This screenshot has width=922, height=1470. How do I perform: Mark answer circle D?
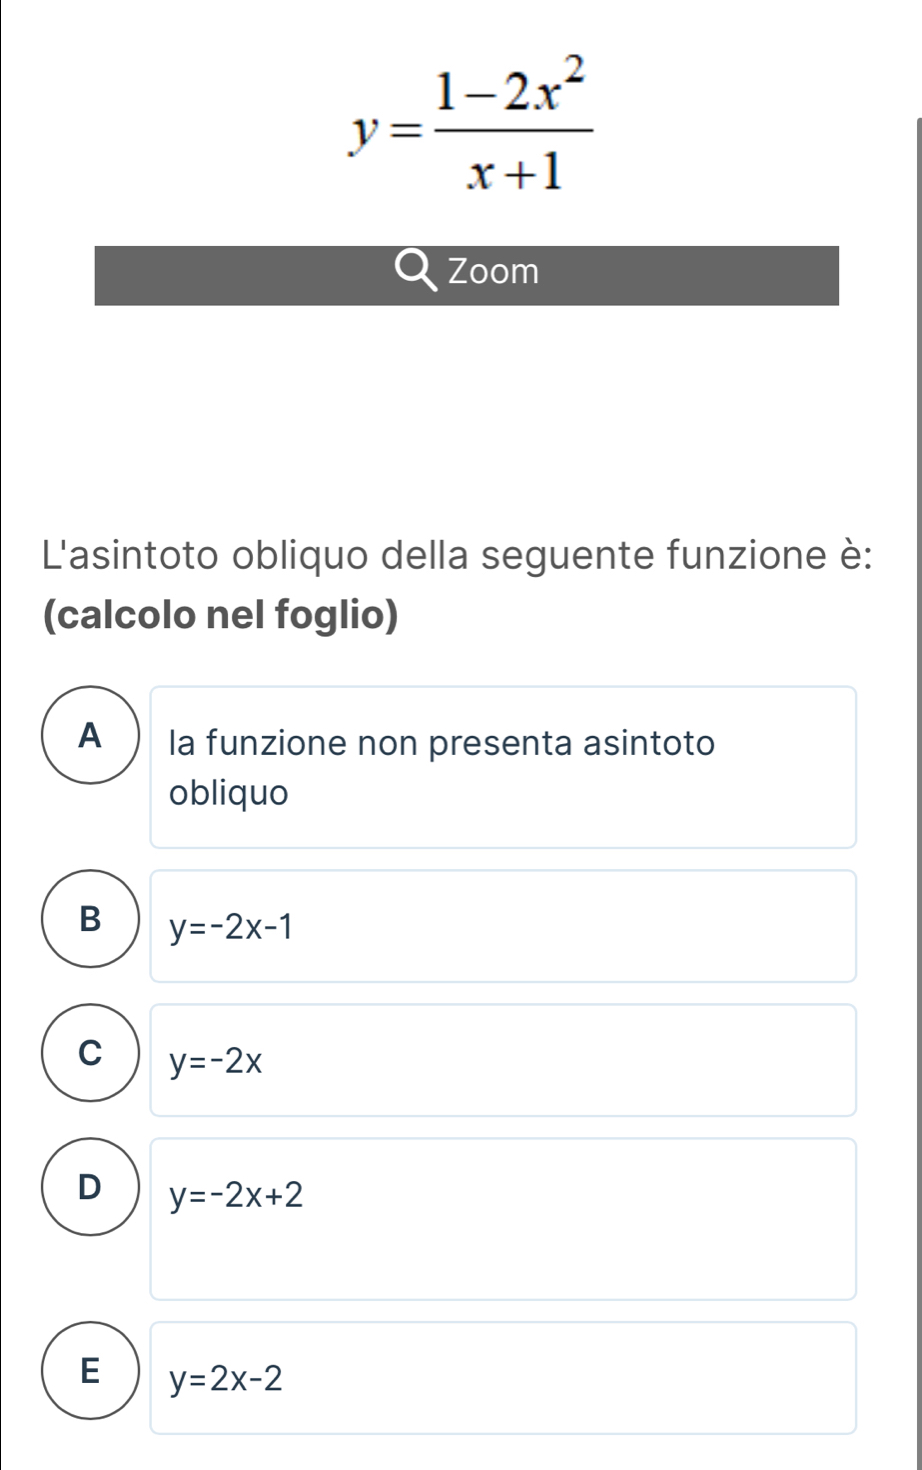tap(90, 1187)
